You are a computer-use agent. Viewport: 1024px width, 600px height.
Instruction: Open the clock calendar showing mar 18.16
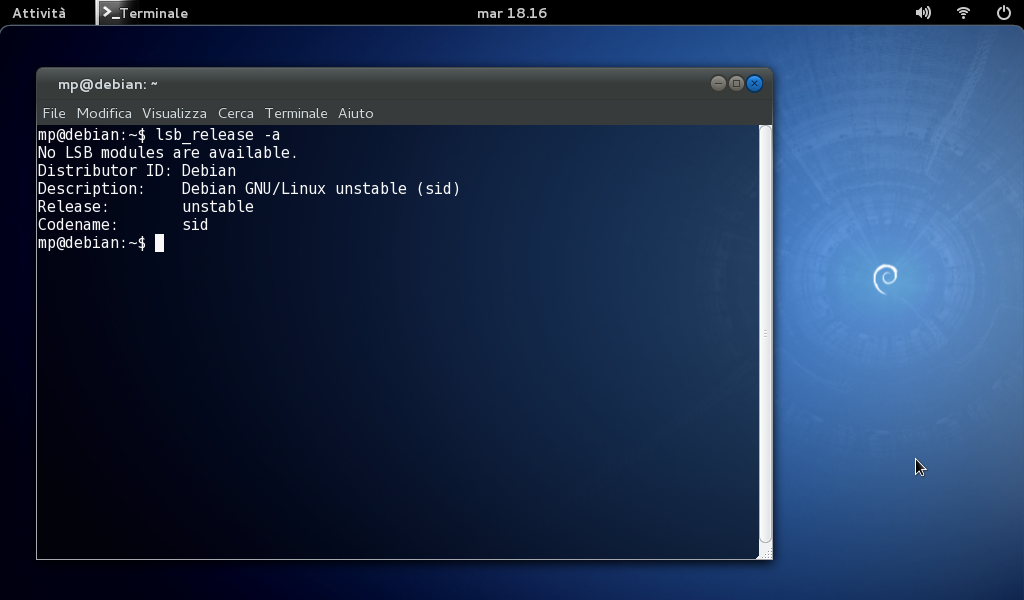(x=512, y=13)
